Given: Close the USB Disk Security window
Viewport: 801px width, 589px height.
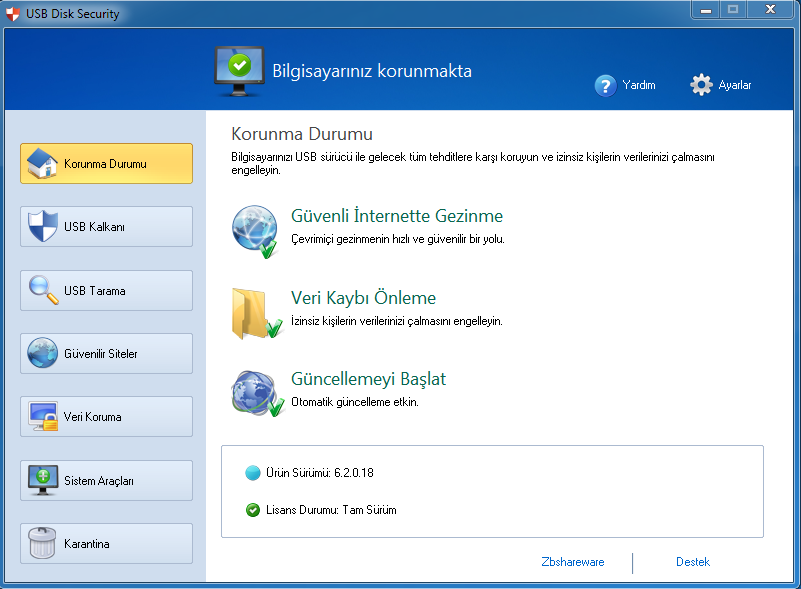Looking at the screenshot, I should point(770,9).
